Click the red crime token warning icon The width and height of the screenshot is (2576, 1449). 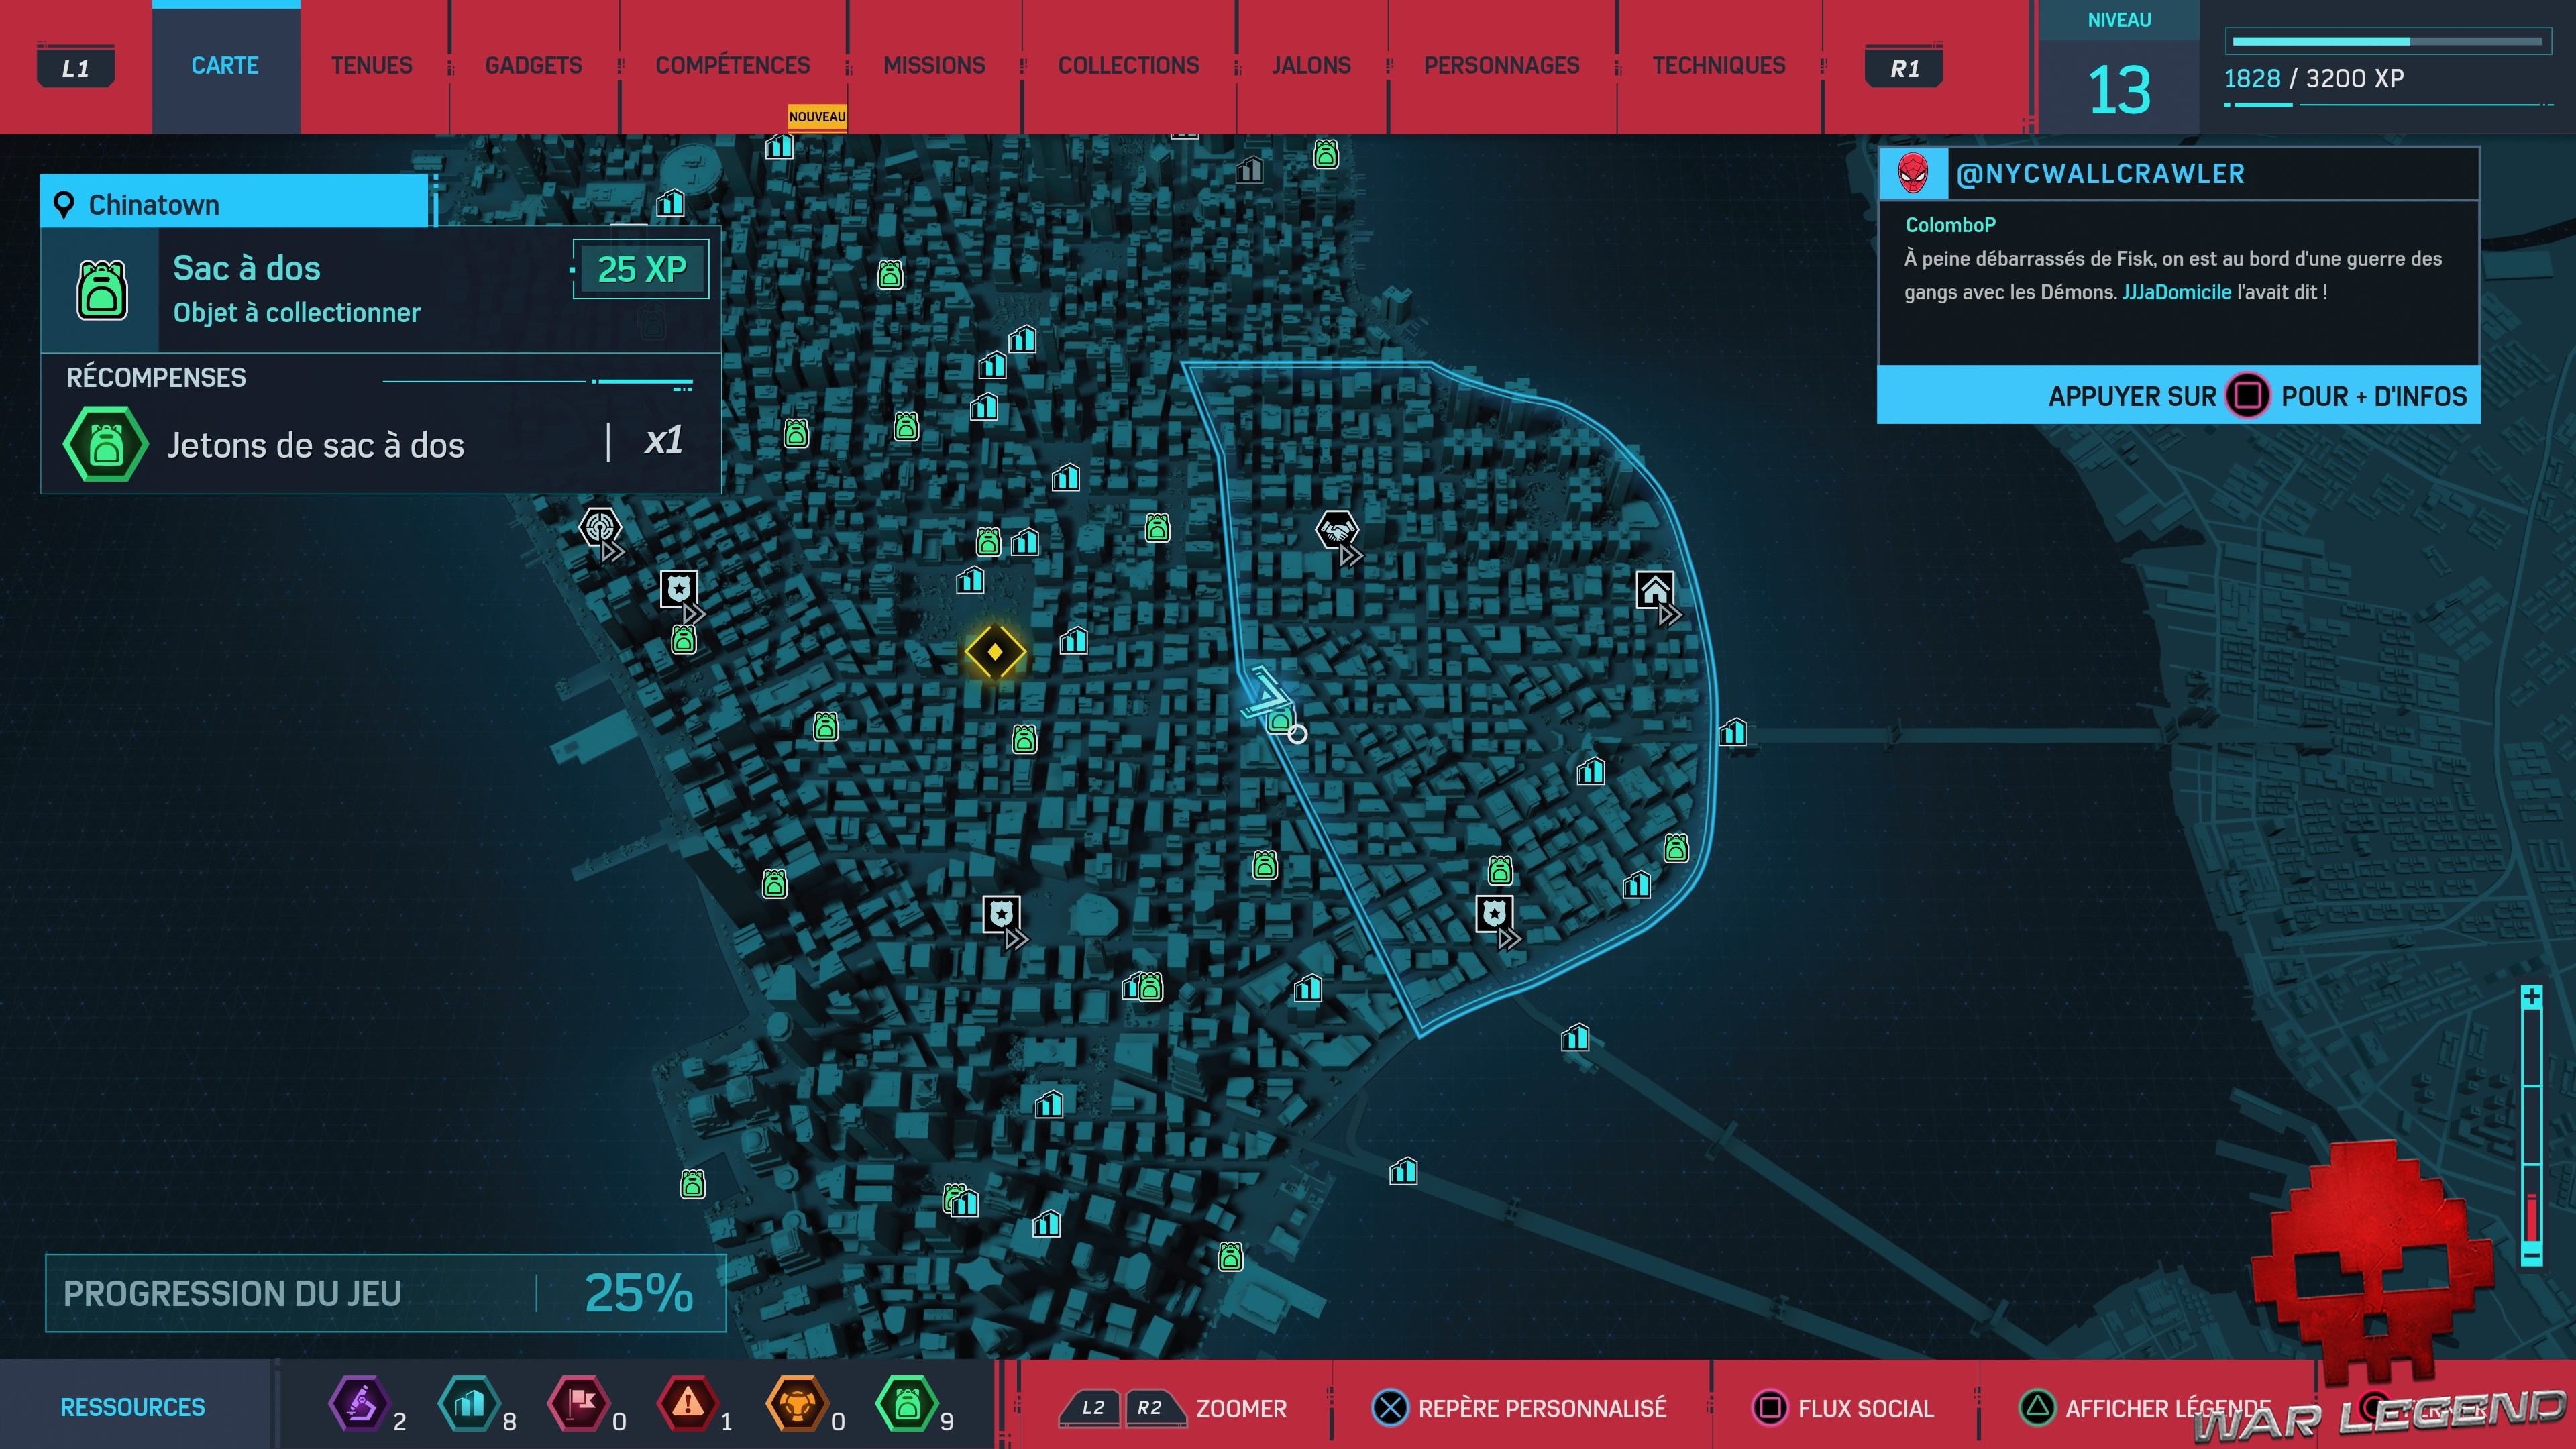click(x=688, y=1404)
